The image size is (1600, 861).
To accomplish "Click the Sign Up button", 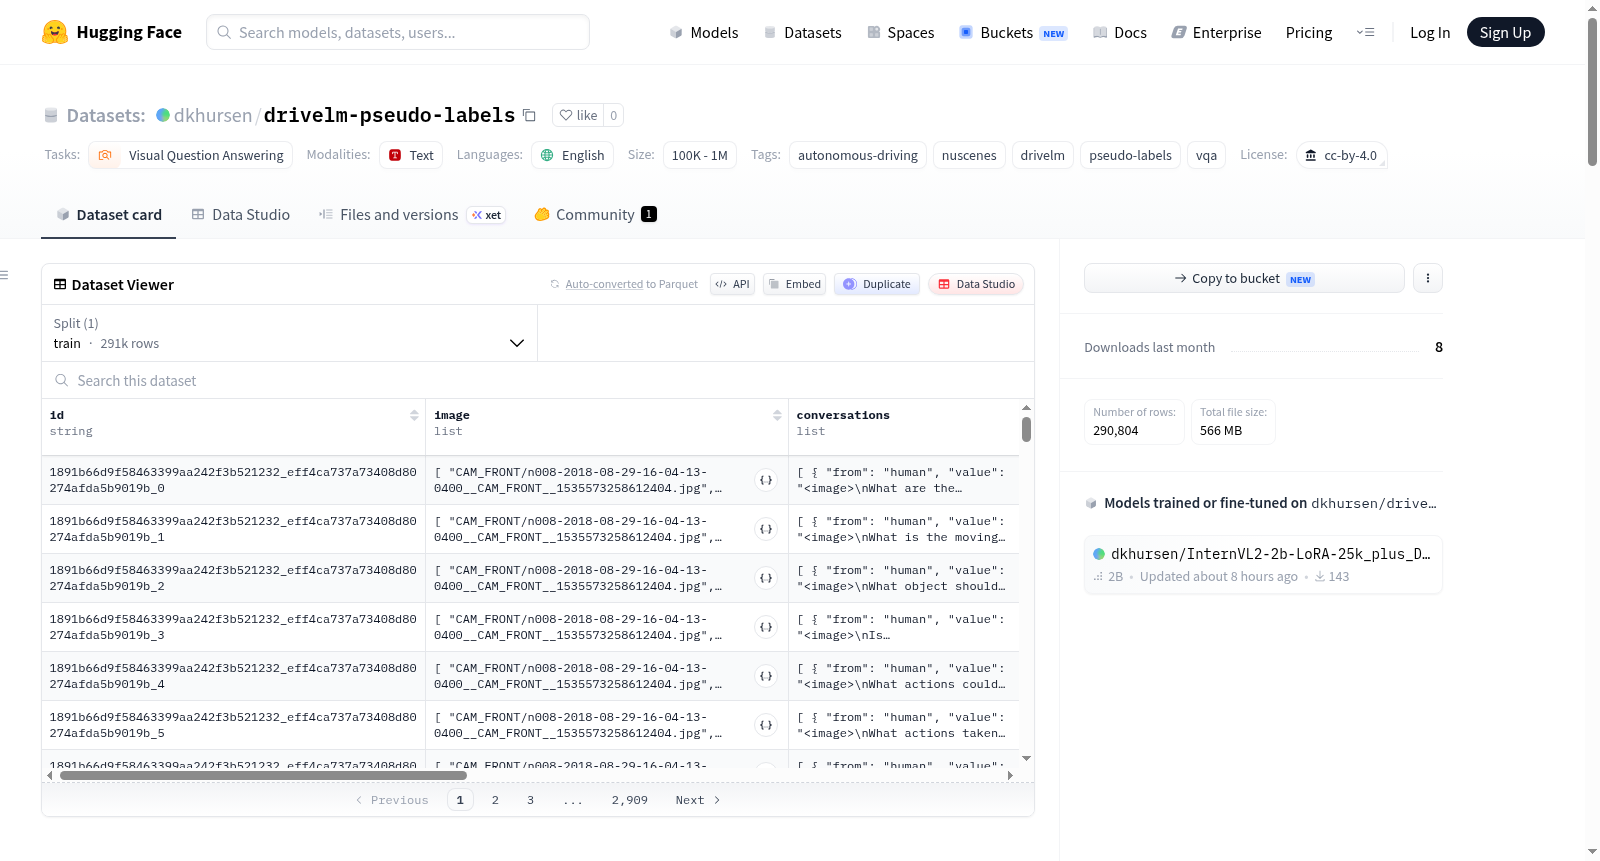I will click(x=1505, y=32).
